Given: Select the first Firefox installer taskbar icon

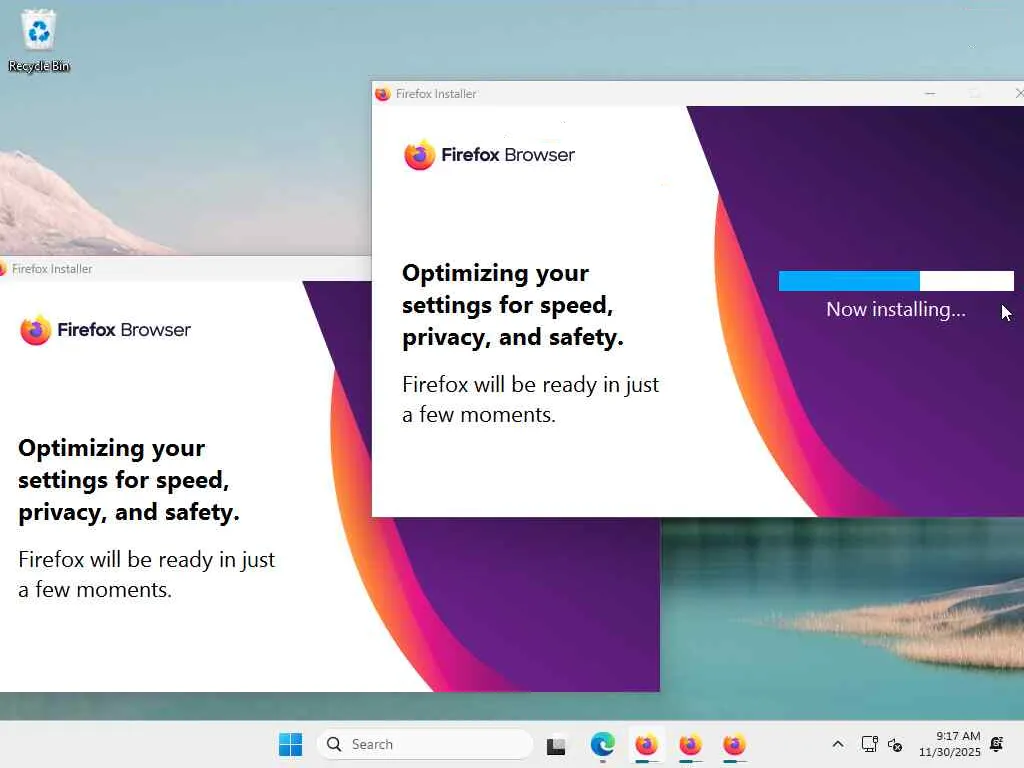Looking at the screenshot, I should [x=647, y=744].
